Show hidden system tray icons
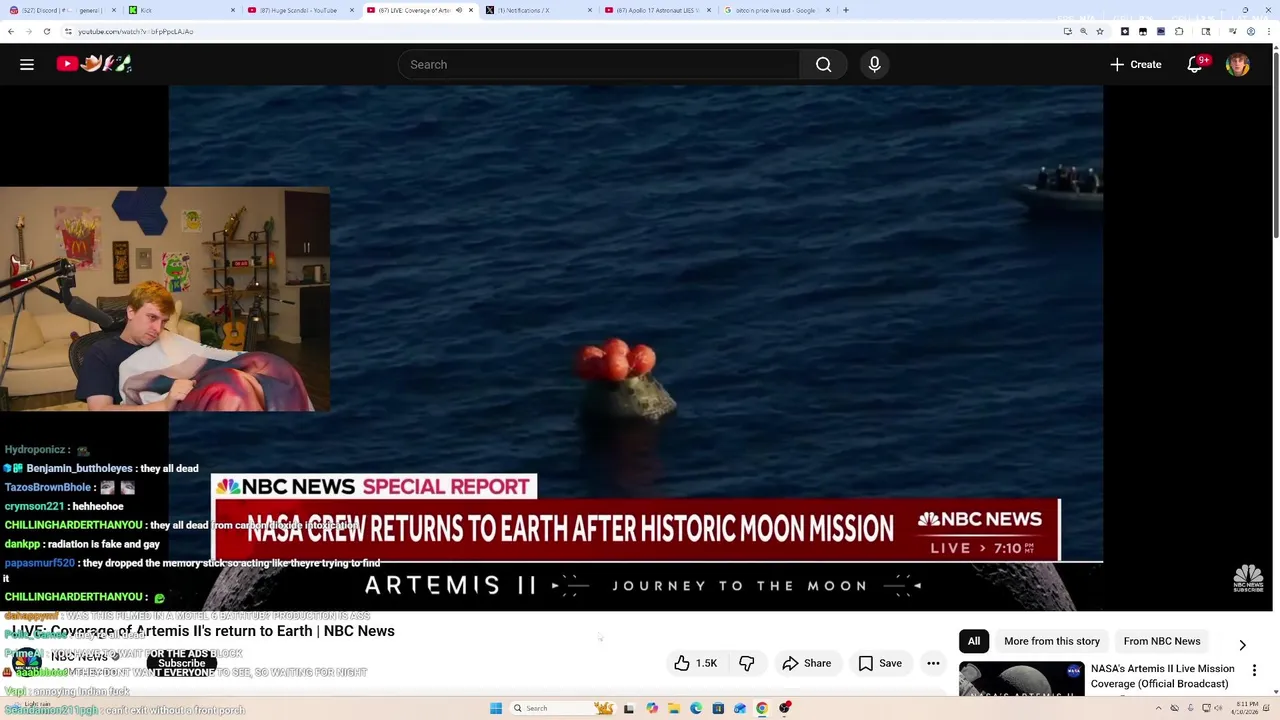 pos(1159,708)
